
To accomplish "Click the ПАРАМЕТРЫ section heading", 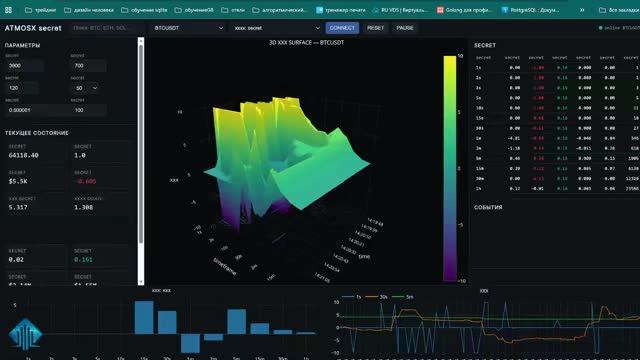I will point(22,45).
